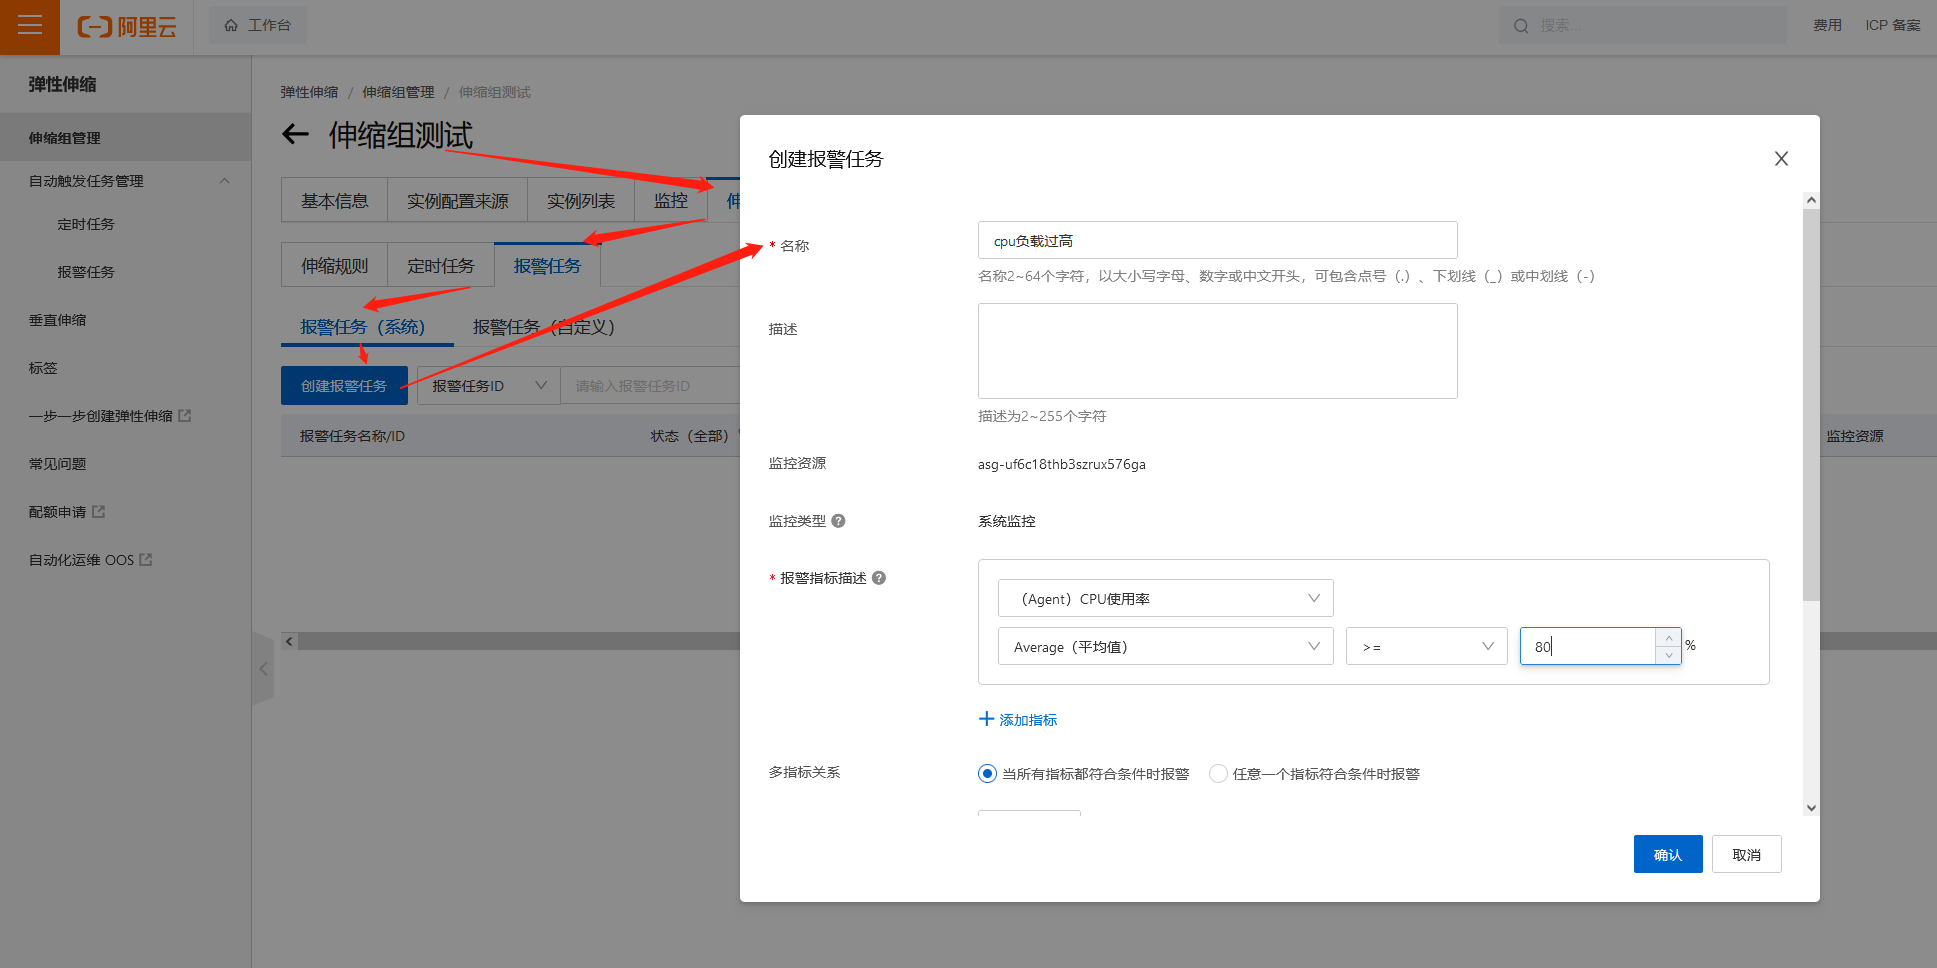1937x968 pixels.
Task: Open 垂直伸缩 in sidebar
Action: pos(57,320)
